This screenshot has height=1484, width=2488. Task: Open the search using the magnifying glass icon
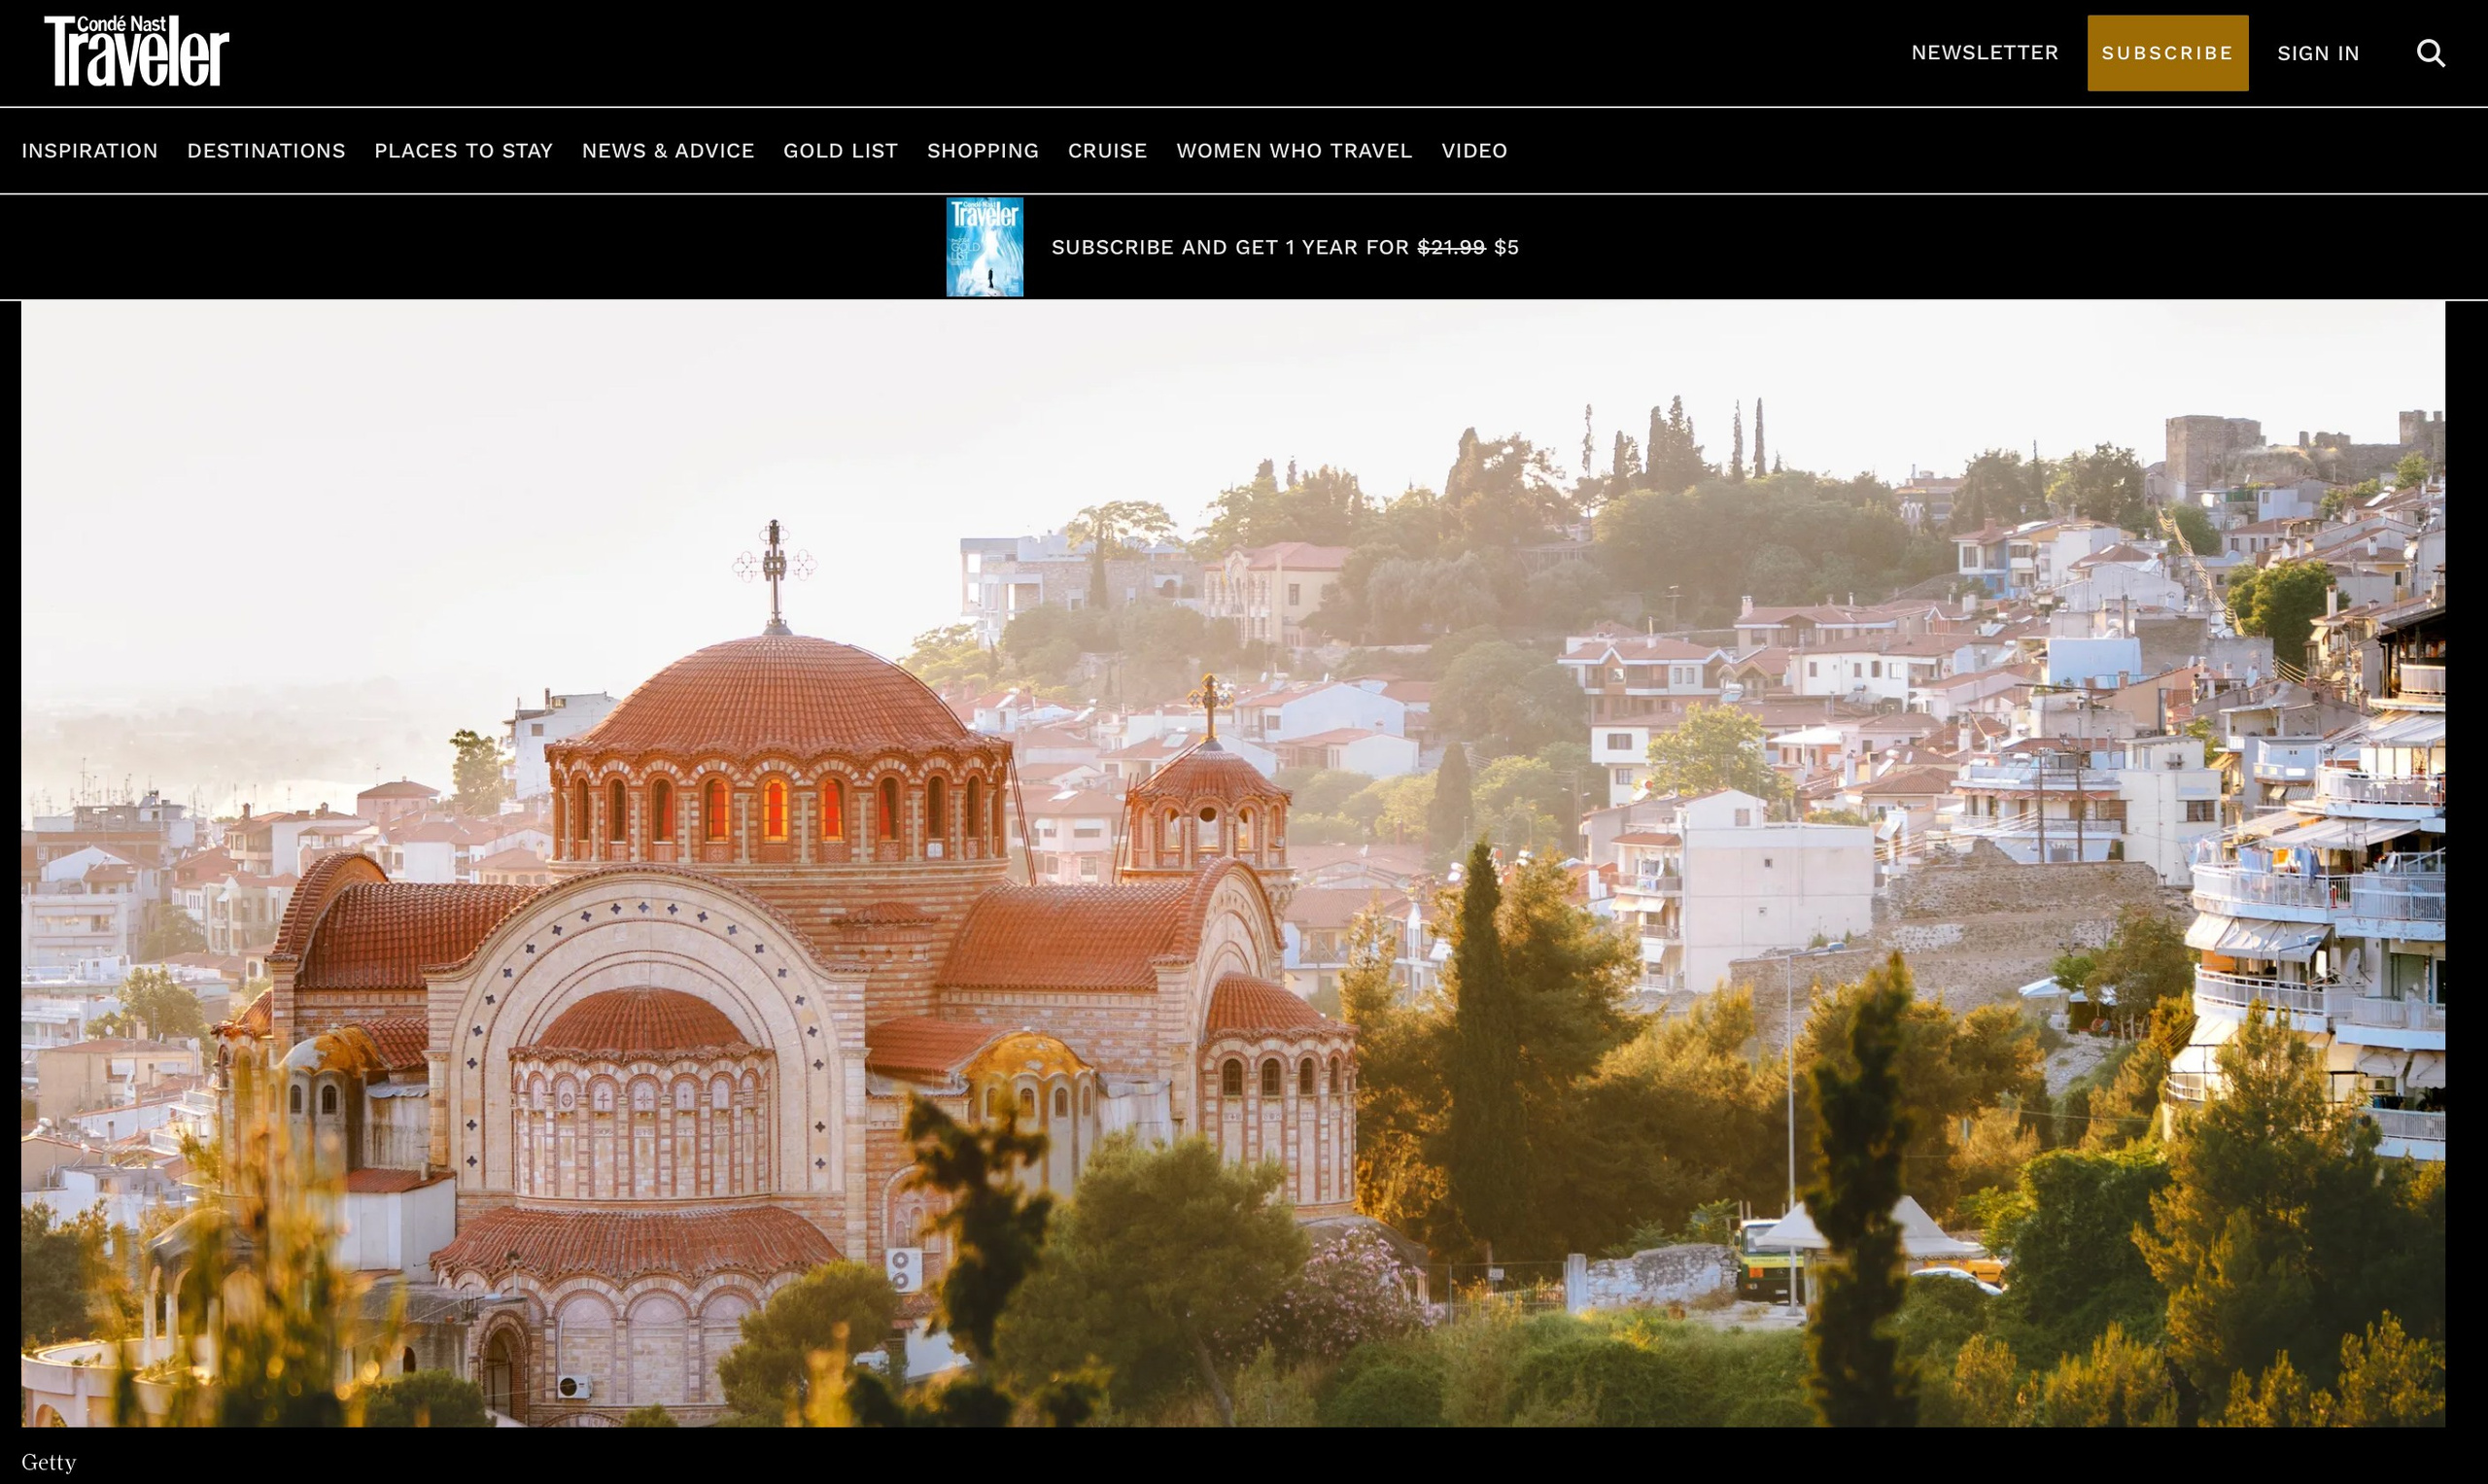pyautogui.click(x=2429, y=53)
